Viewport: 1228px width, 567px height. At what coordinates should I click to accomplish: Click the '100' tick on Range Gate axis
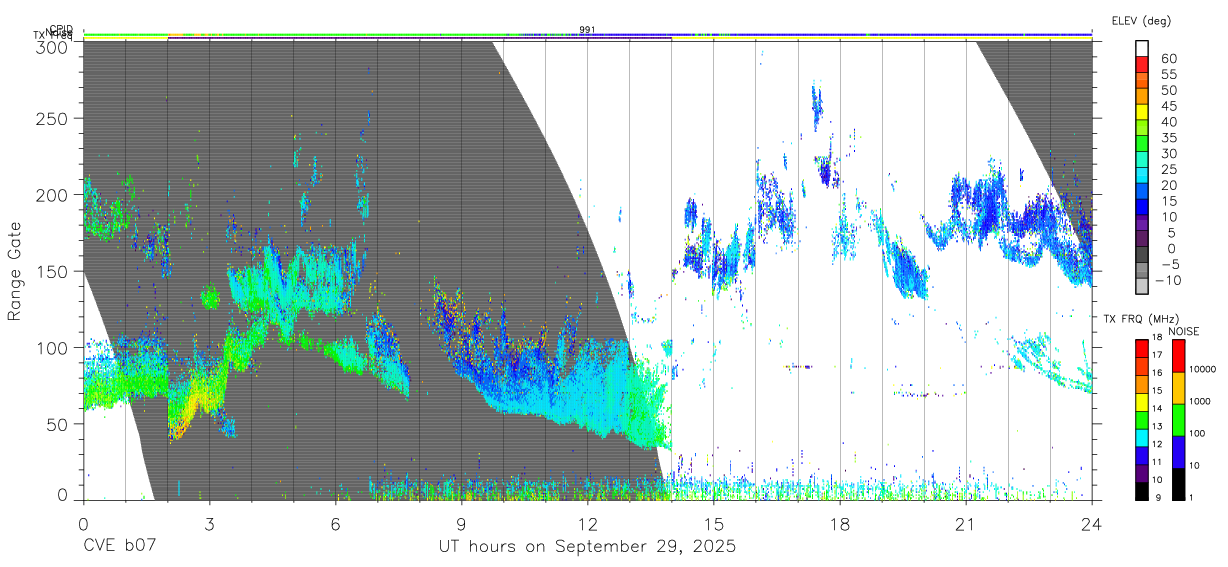pyautogui.click(x=54, y=347)
